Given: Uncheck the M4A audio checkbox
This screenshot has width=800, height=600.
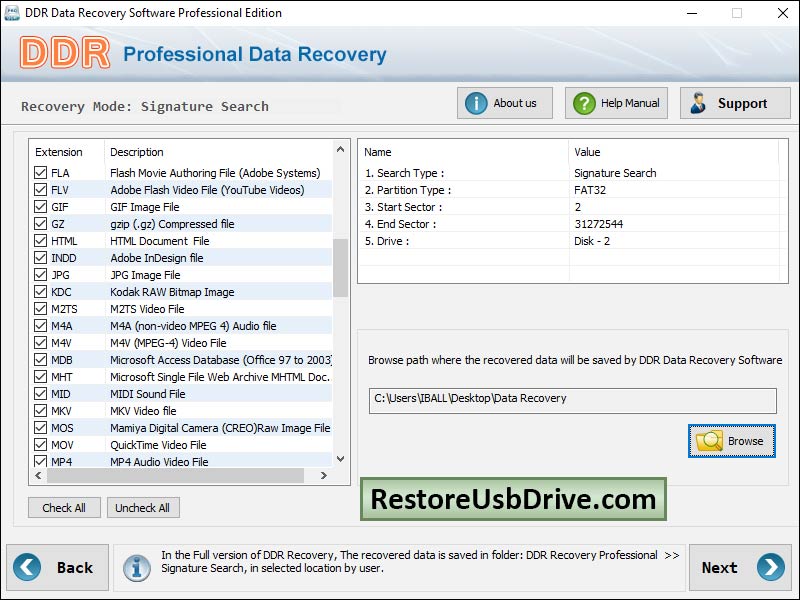Looking at the screenshot, I should click(x=40, y=326).
